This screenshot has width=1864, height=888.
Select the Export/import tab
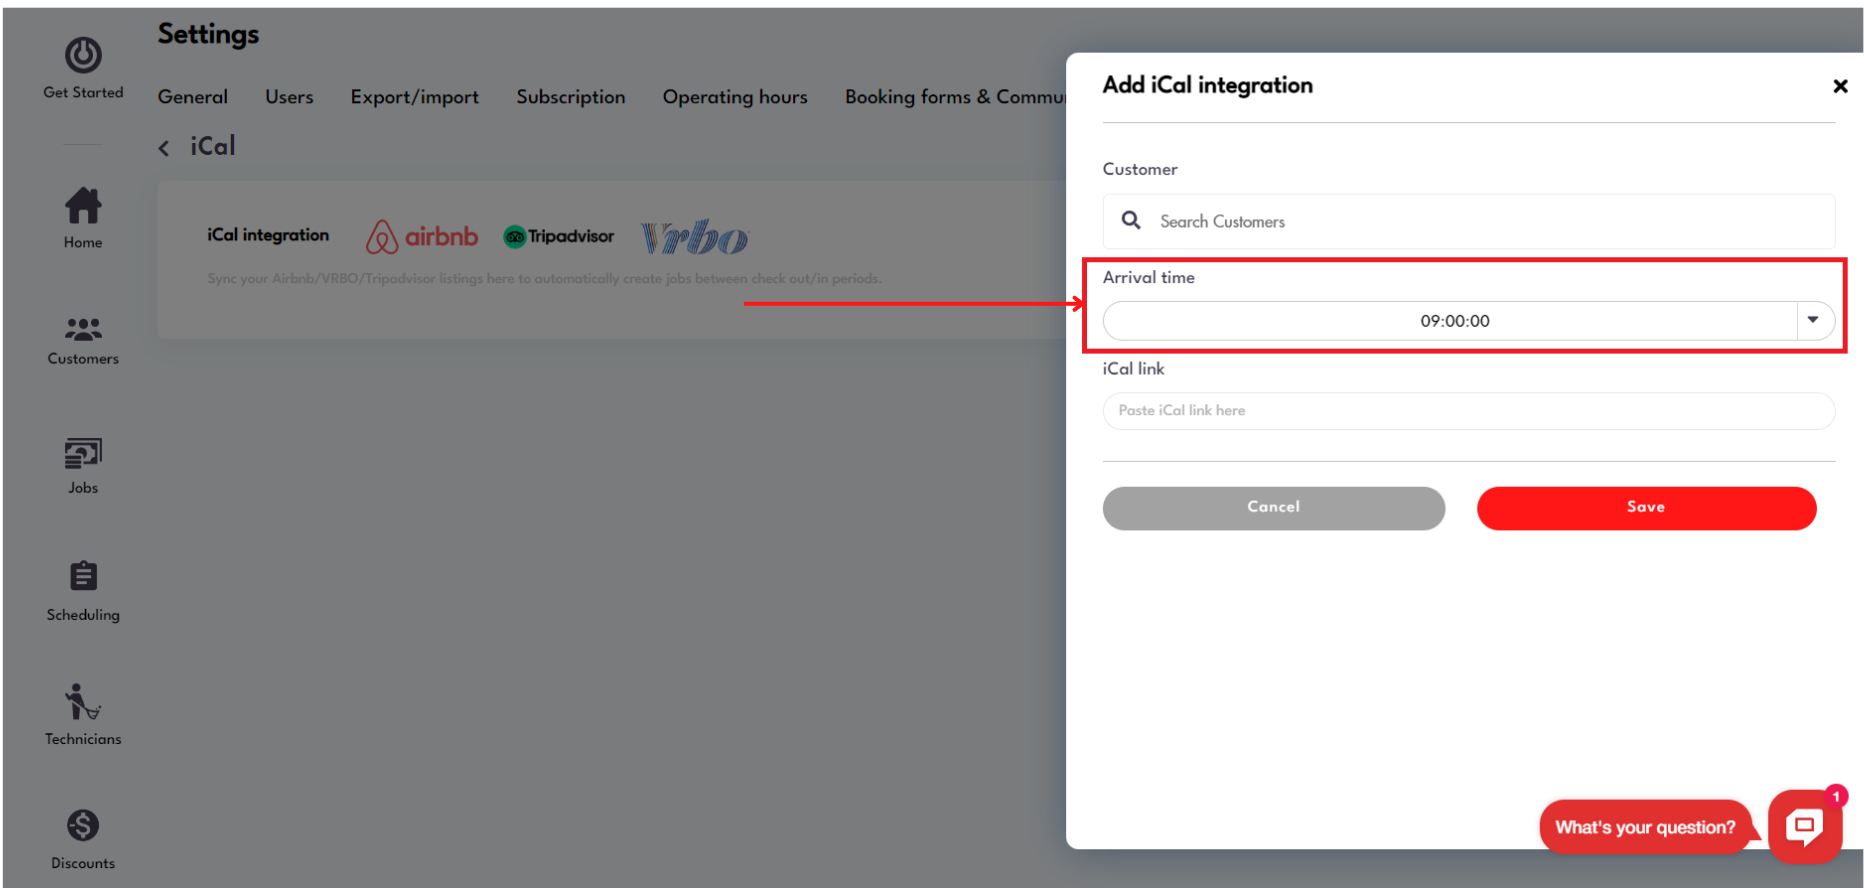tap(414, 97)
